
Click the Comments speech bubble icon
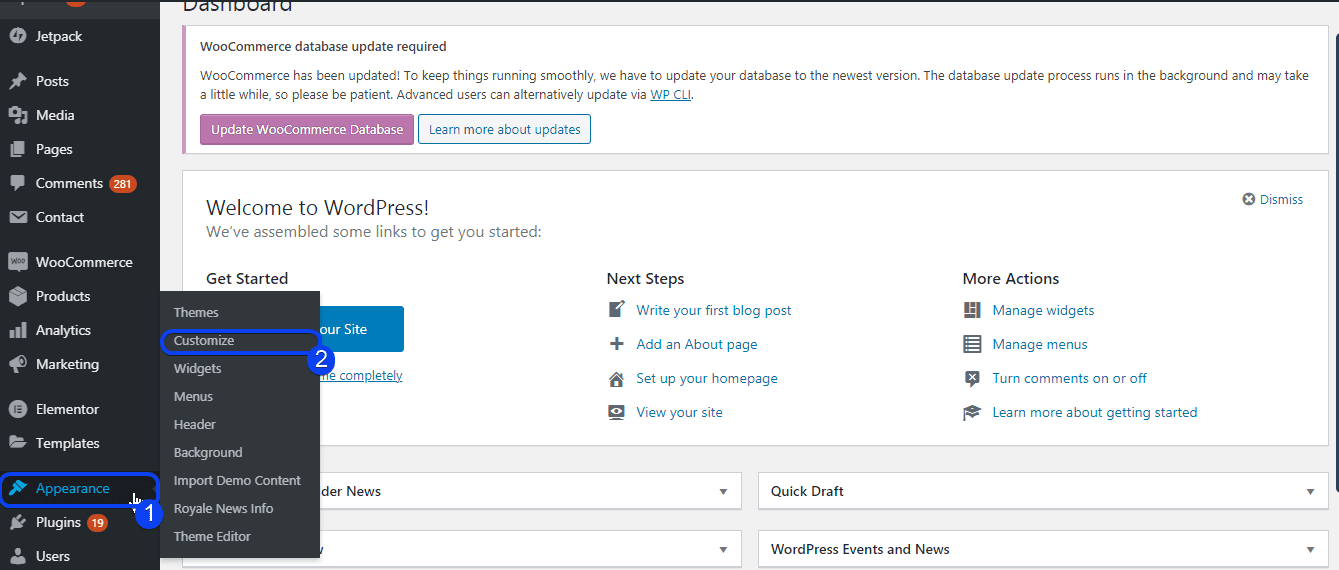click(x=17, y=183)
